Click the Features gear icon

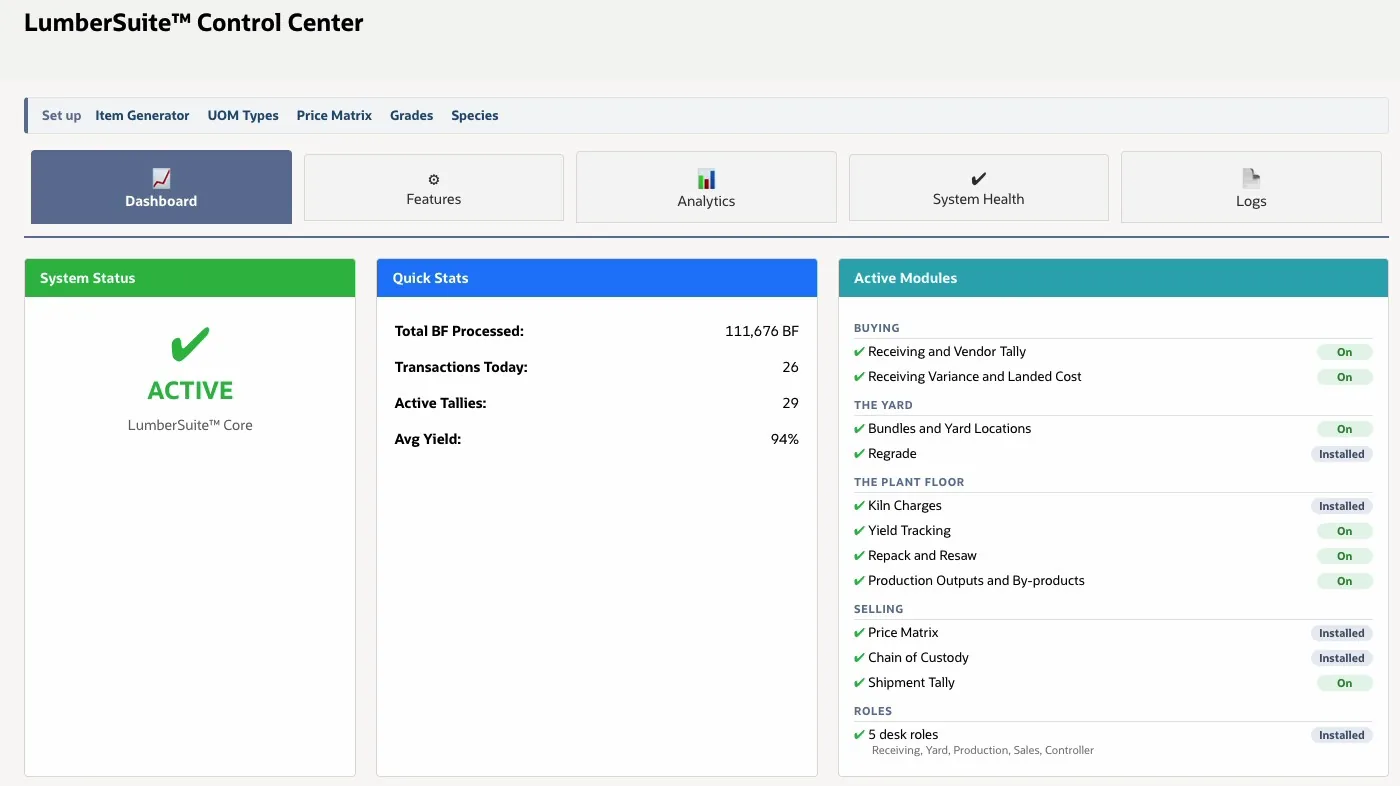coord(434,180)
